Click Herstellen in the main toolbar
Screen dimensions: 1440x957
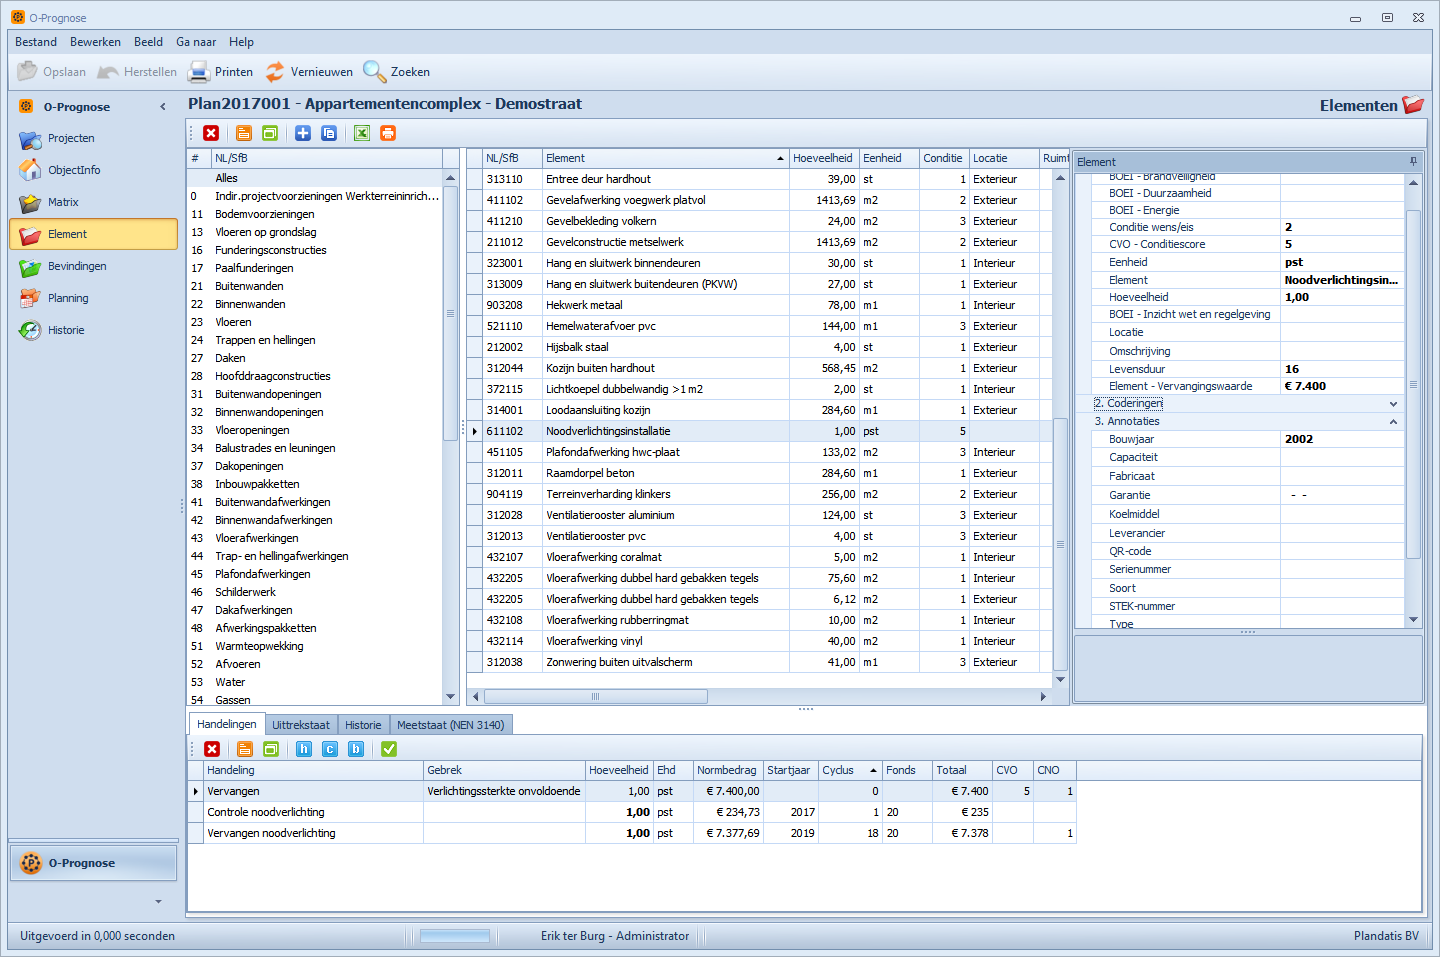pyautogui.click(x=137, y=72)
